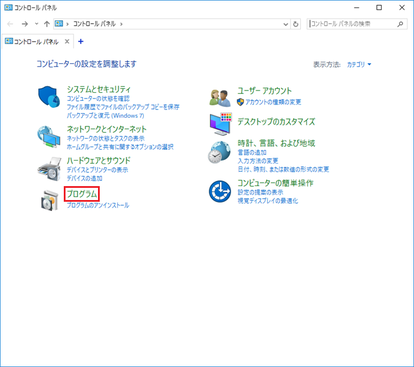
Task: Click the Network and Internet globe icon
Action: (49, 137)
